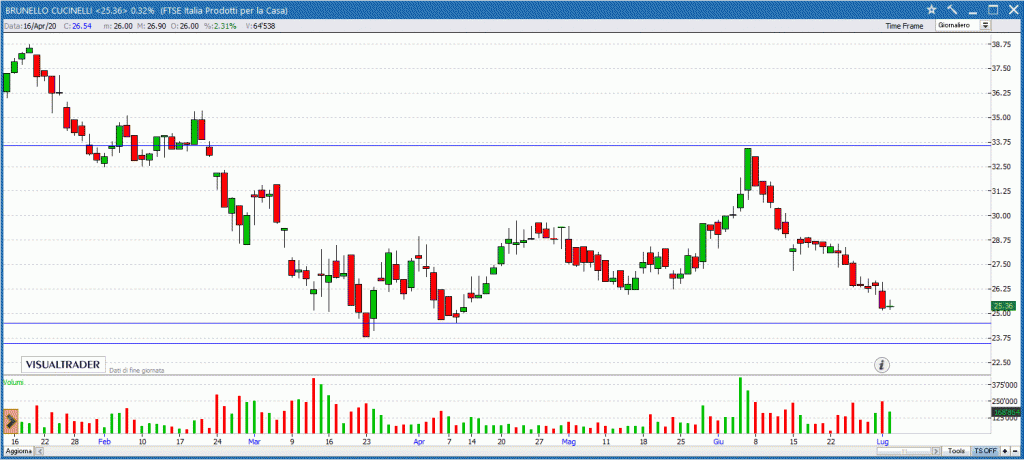
Task: Click the 38.75 price axis label
Action: (1003, 44)
